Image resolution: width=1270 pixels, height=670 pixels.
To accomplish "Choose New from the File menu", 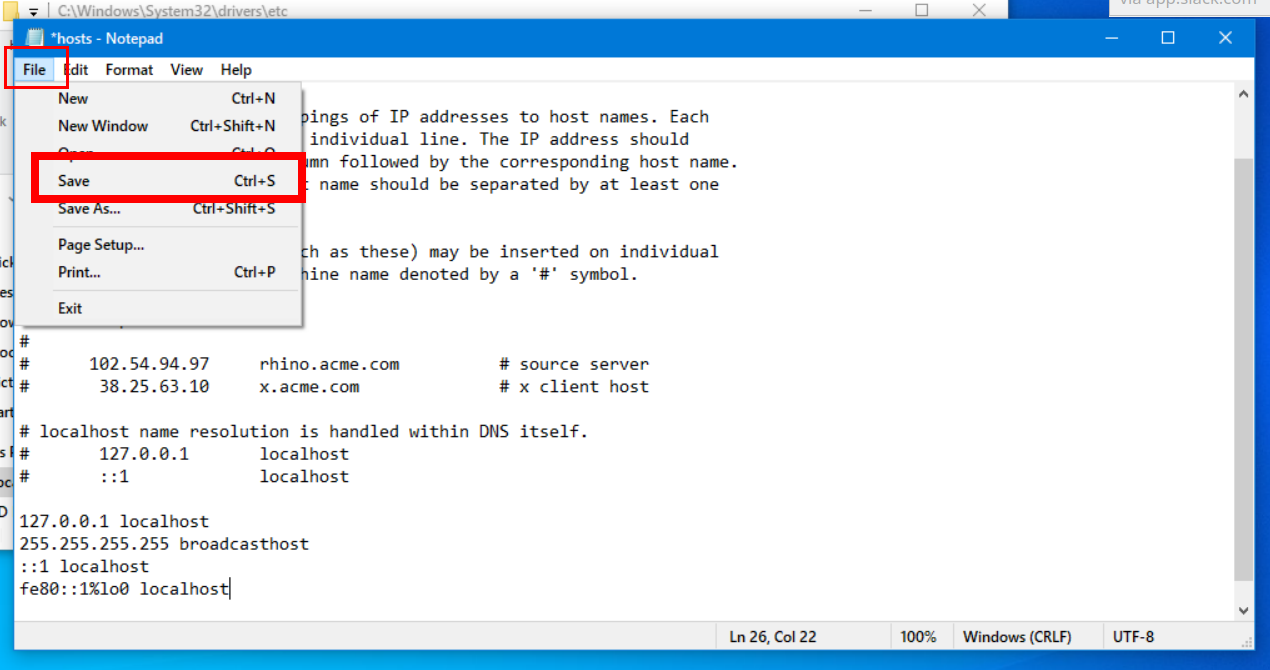I will point(73,98).
